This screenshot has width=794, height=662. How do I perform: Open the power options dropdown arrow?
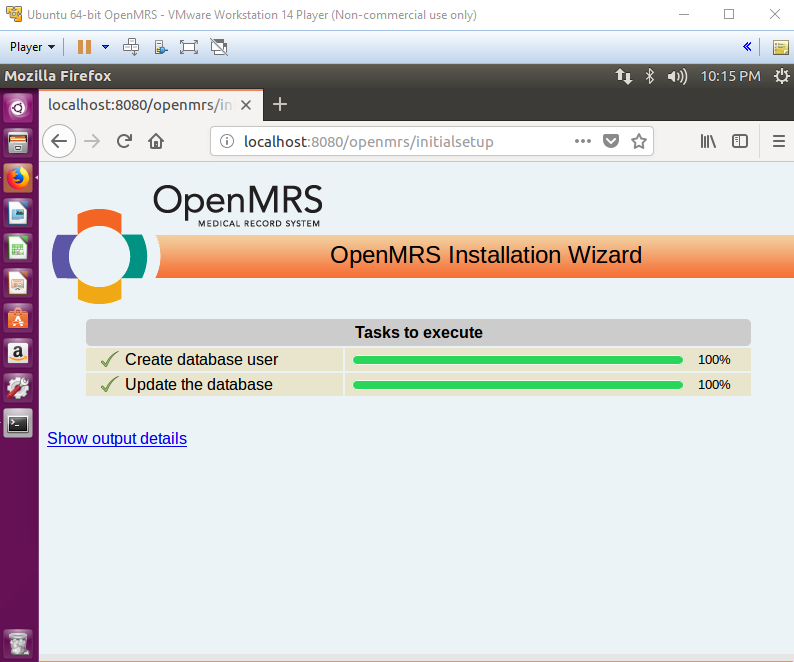(105, 47)
